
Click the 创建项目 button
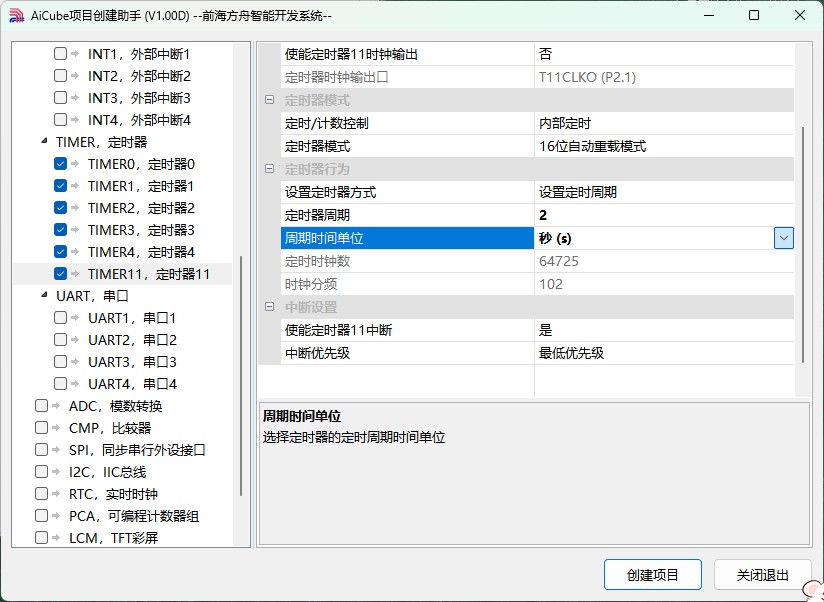[653, 575]
